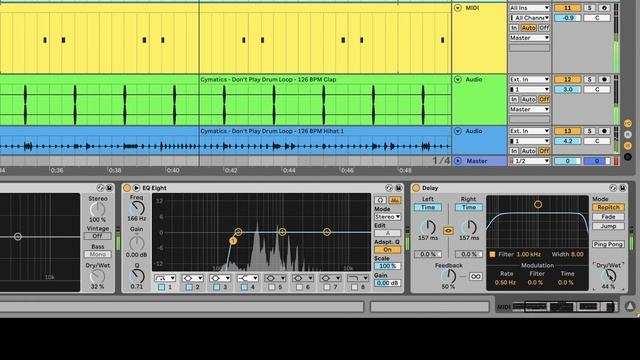Set monitor In on green Audio track
The height and width of the screenshot is (360, 640).
[514, 99]
